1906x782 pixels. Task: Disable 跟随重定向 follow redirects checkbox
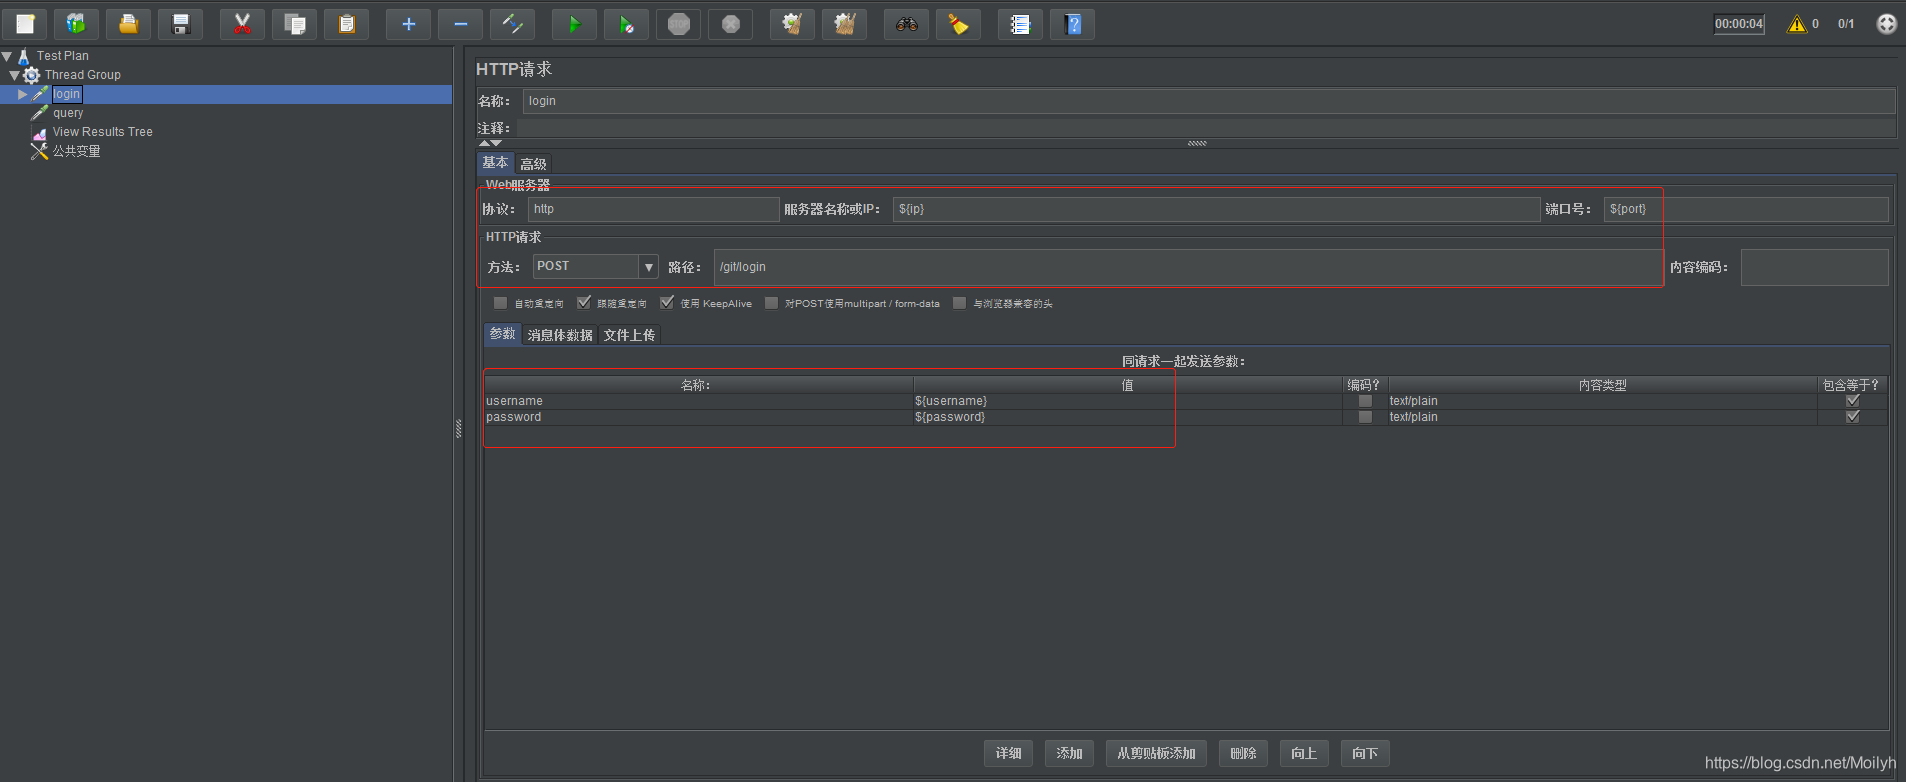click(x=584, y=303)
